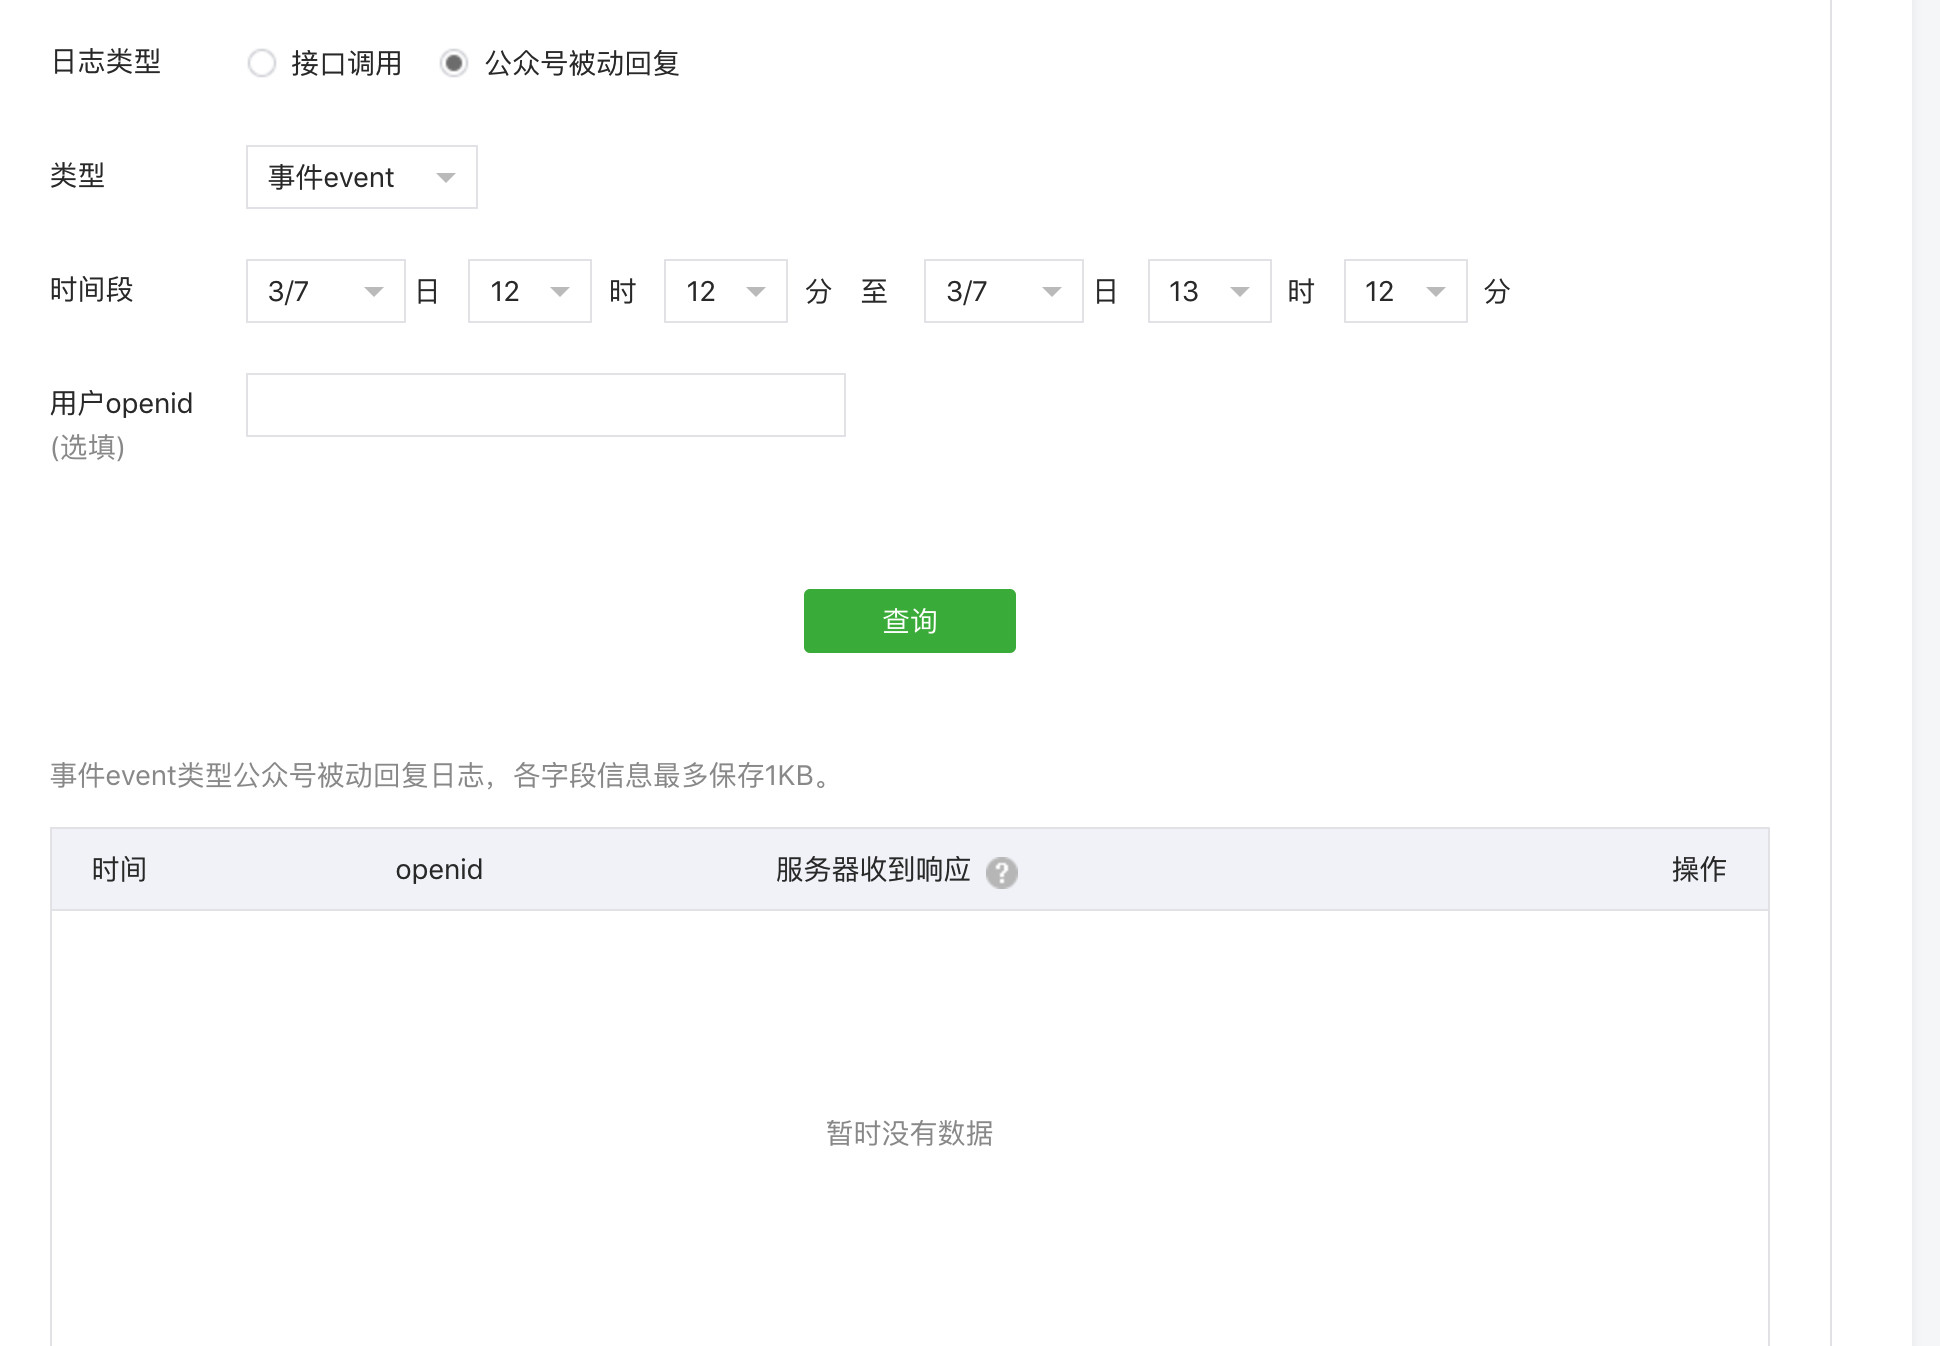The width and height of the screenshot is (1940, 1346).
Task: Click the 操作 column header
Action: (x=1698, y=869)
